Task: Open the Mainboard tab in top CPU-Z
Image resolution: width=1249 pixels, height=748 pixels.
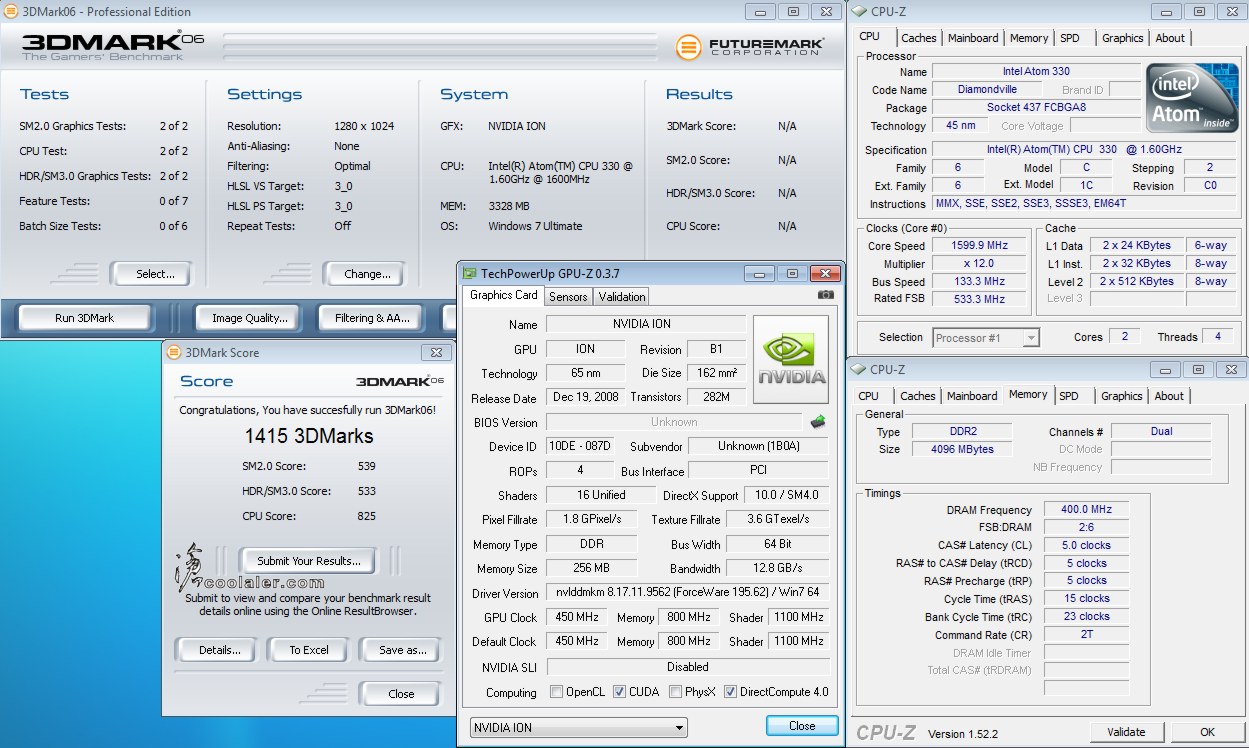Action: tap(973, 38)
